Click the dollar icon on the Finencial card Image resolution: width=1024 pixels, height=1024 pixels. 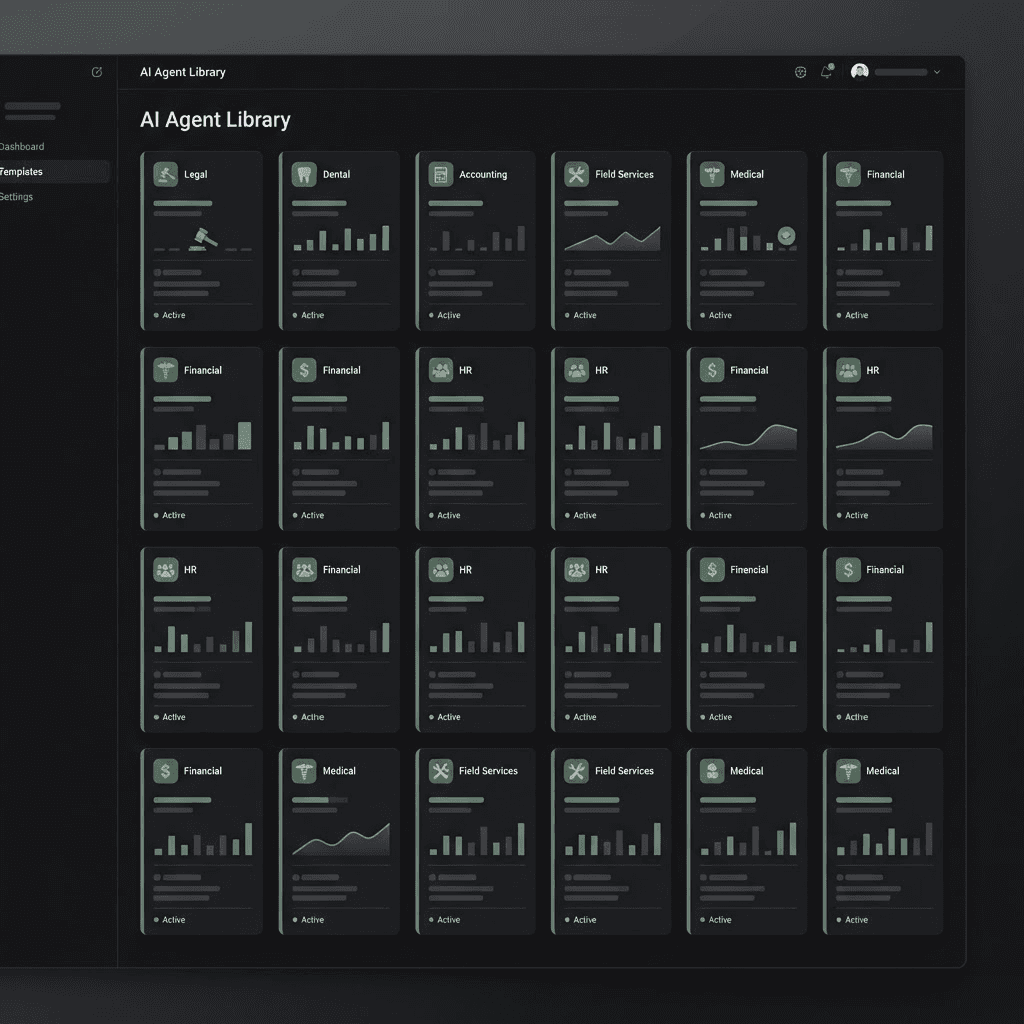(712, 569)
